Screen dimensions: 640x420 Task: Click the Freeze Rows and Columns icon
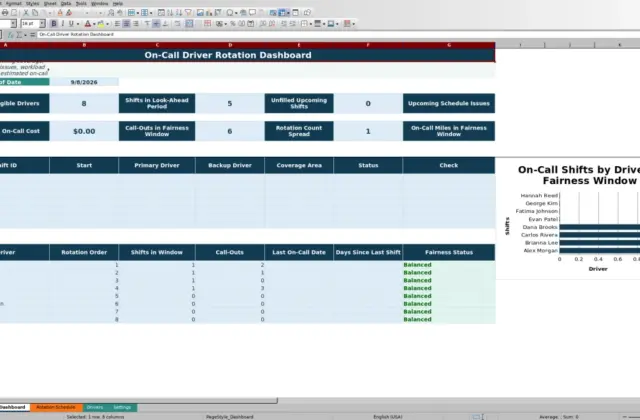pyautogui.click(x=282, y=13)
